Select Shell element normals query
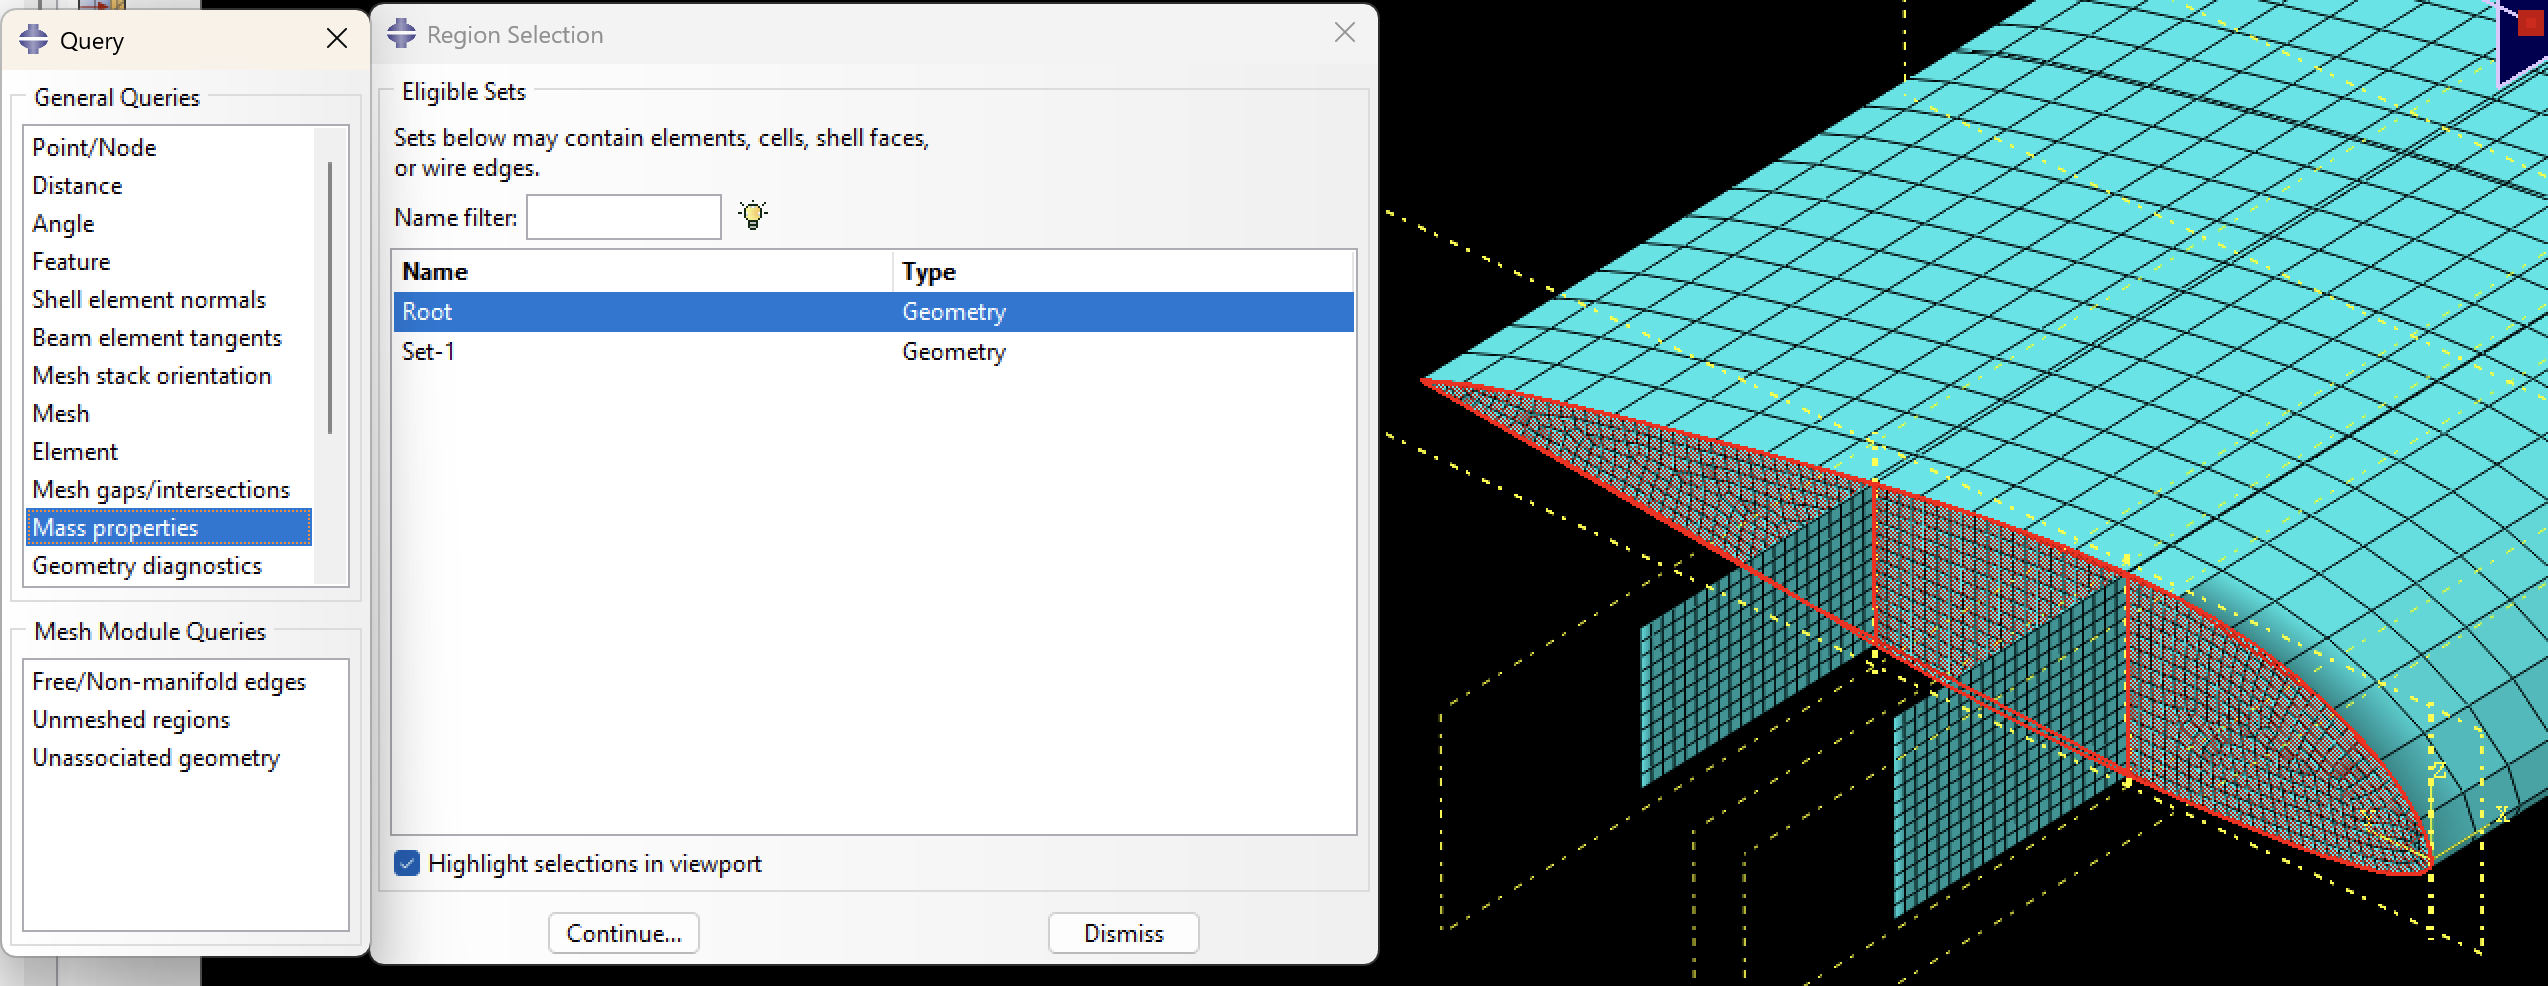The image size is (2548, 986). pyautogui.click(x=149, y=300)
